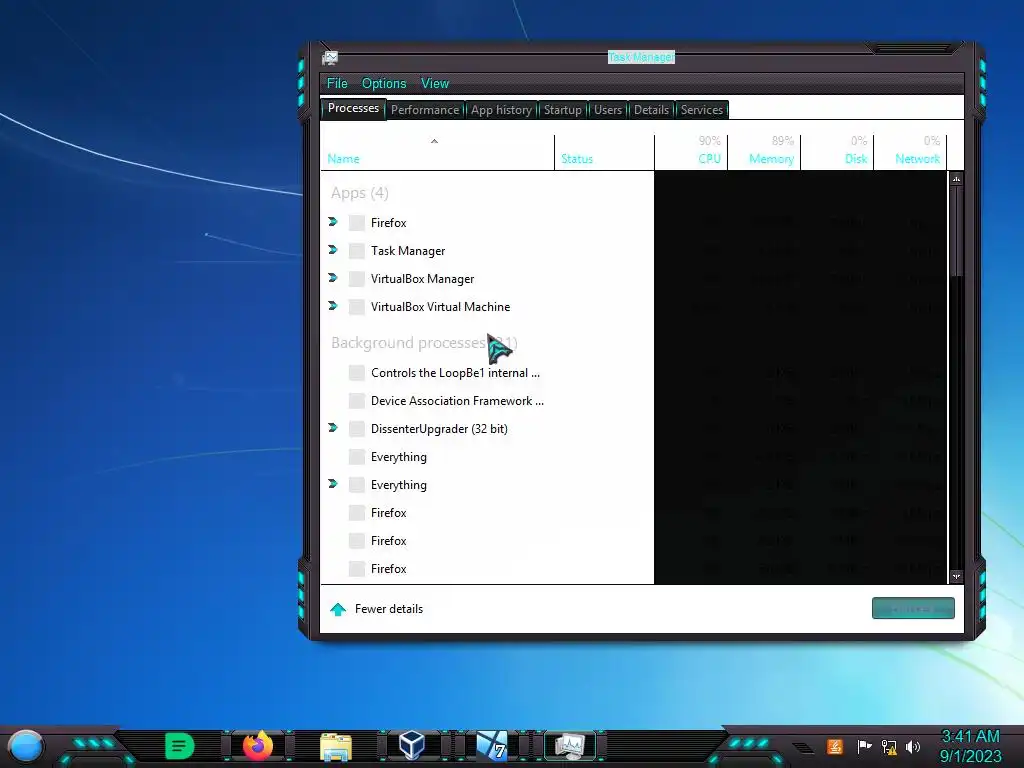Image resolution: width=1024 pixels, height=768 pixels.
Task: Open the Users tab
Action: 608,110
